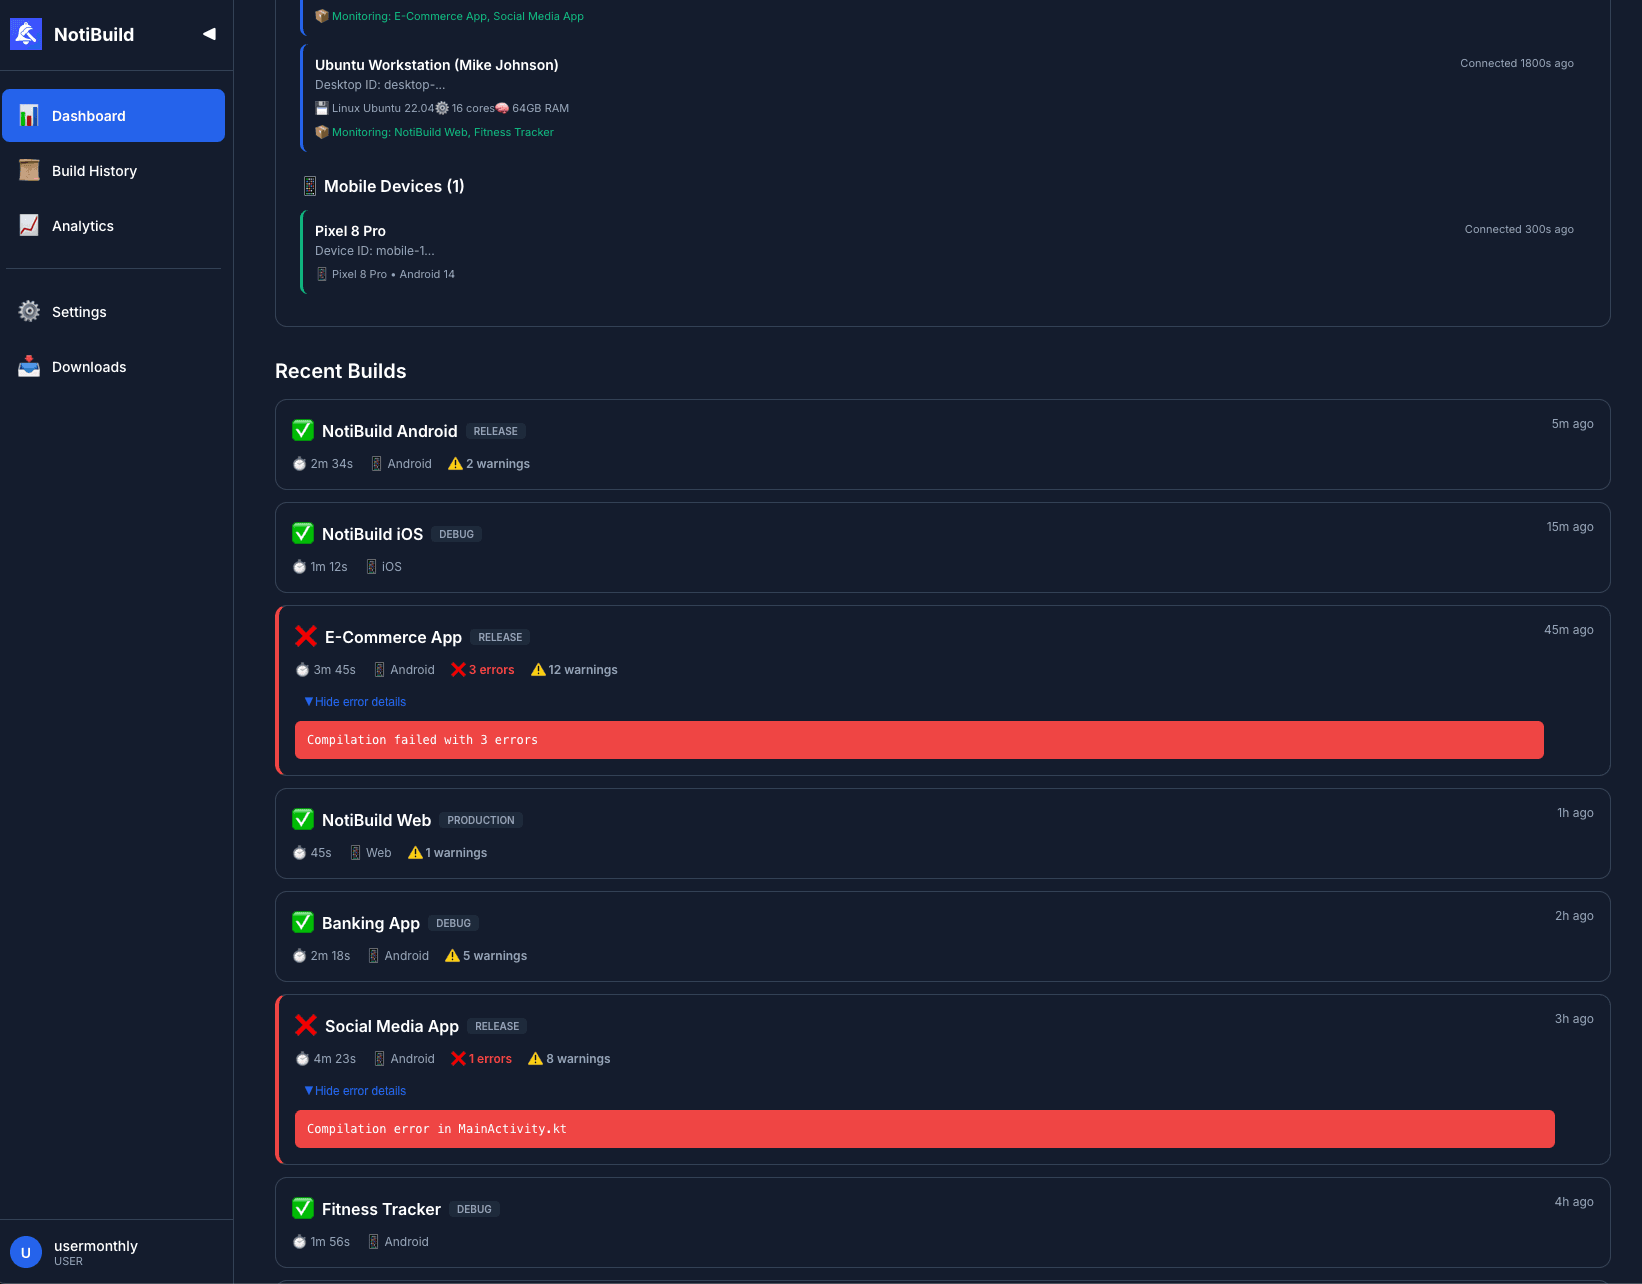
Task: Collapse error details under Social Media App
Action: pos(354,1090)
